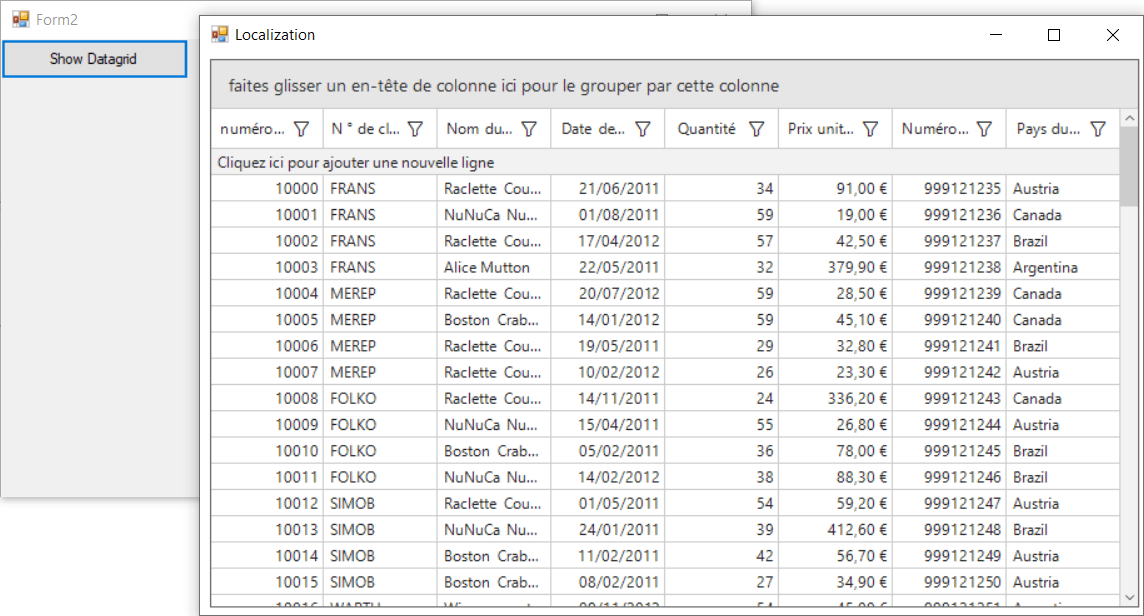1144x616 pixels.
Task: Close the Localization window
Action: coord(1113,34)
